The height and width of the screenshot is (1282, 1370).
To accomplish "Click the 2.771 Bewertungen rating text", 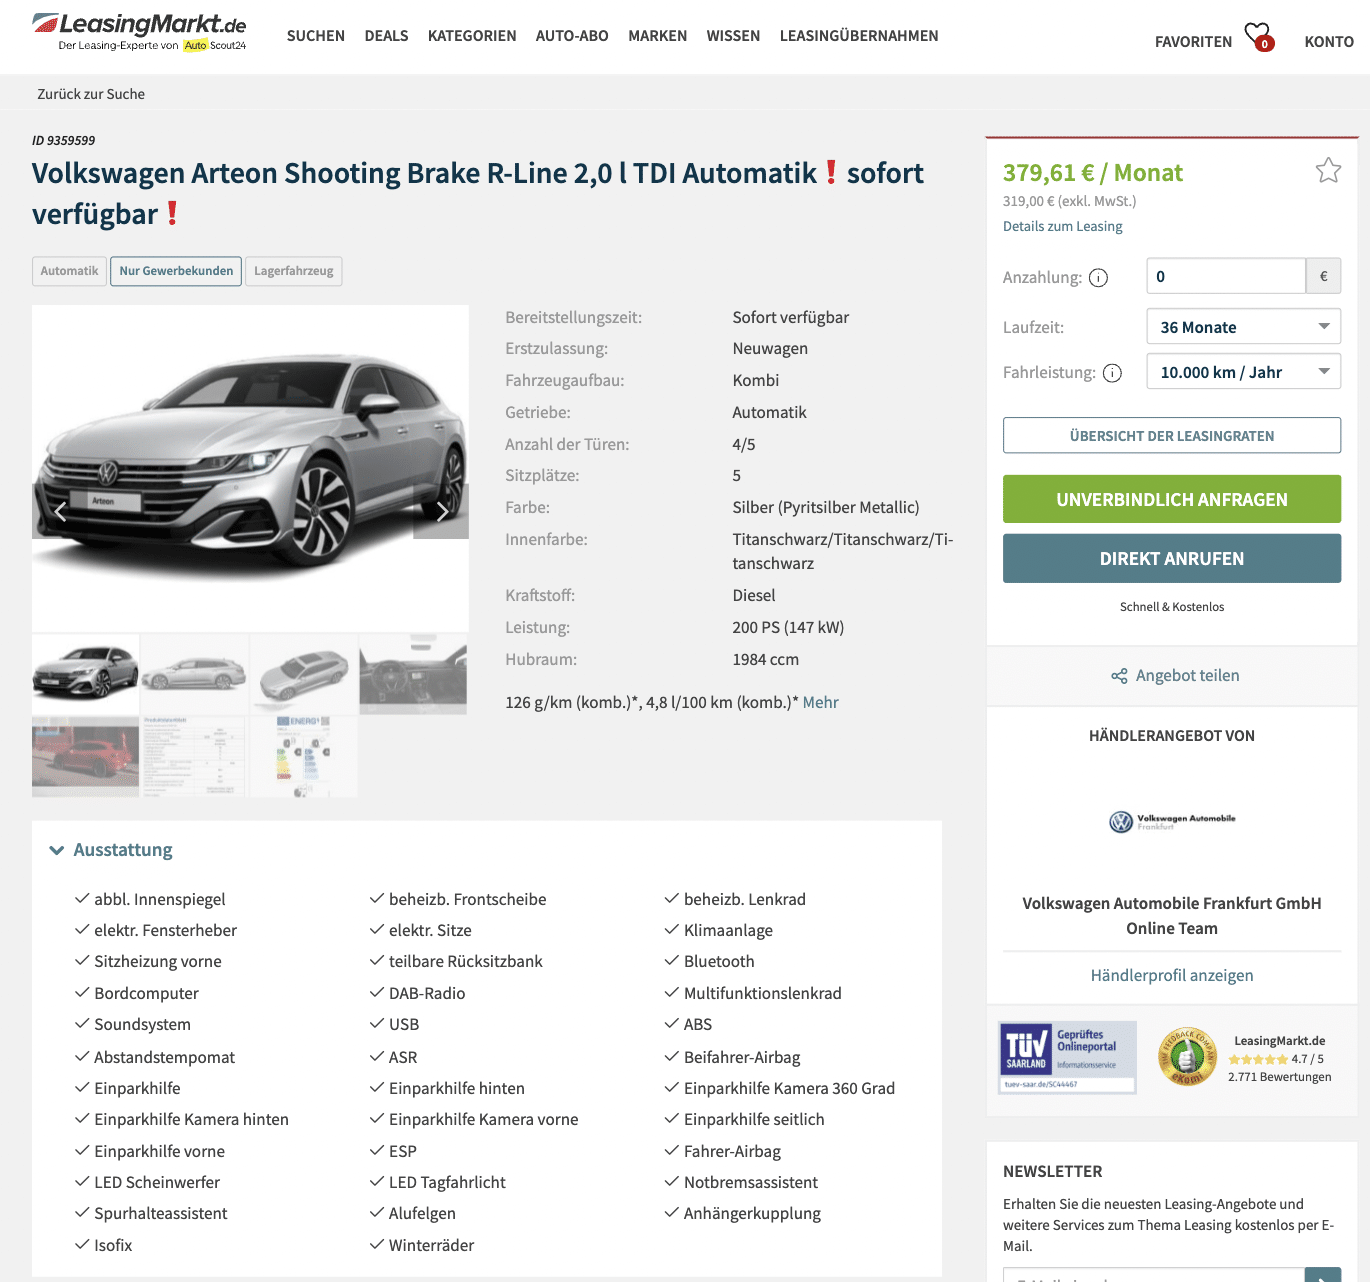I will pos(1280,1077).
